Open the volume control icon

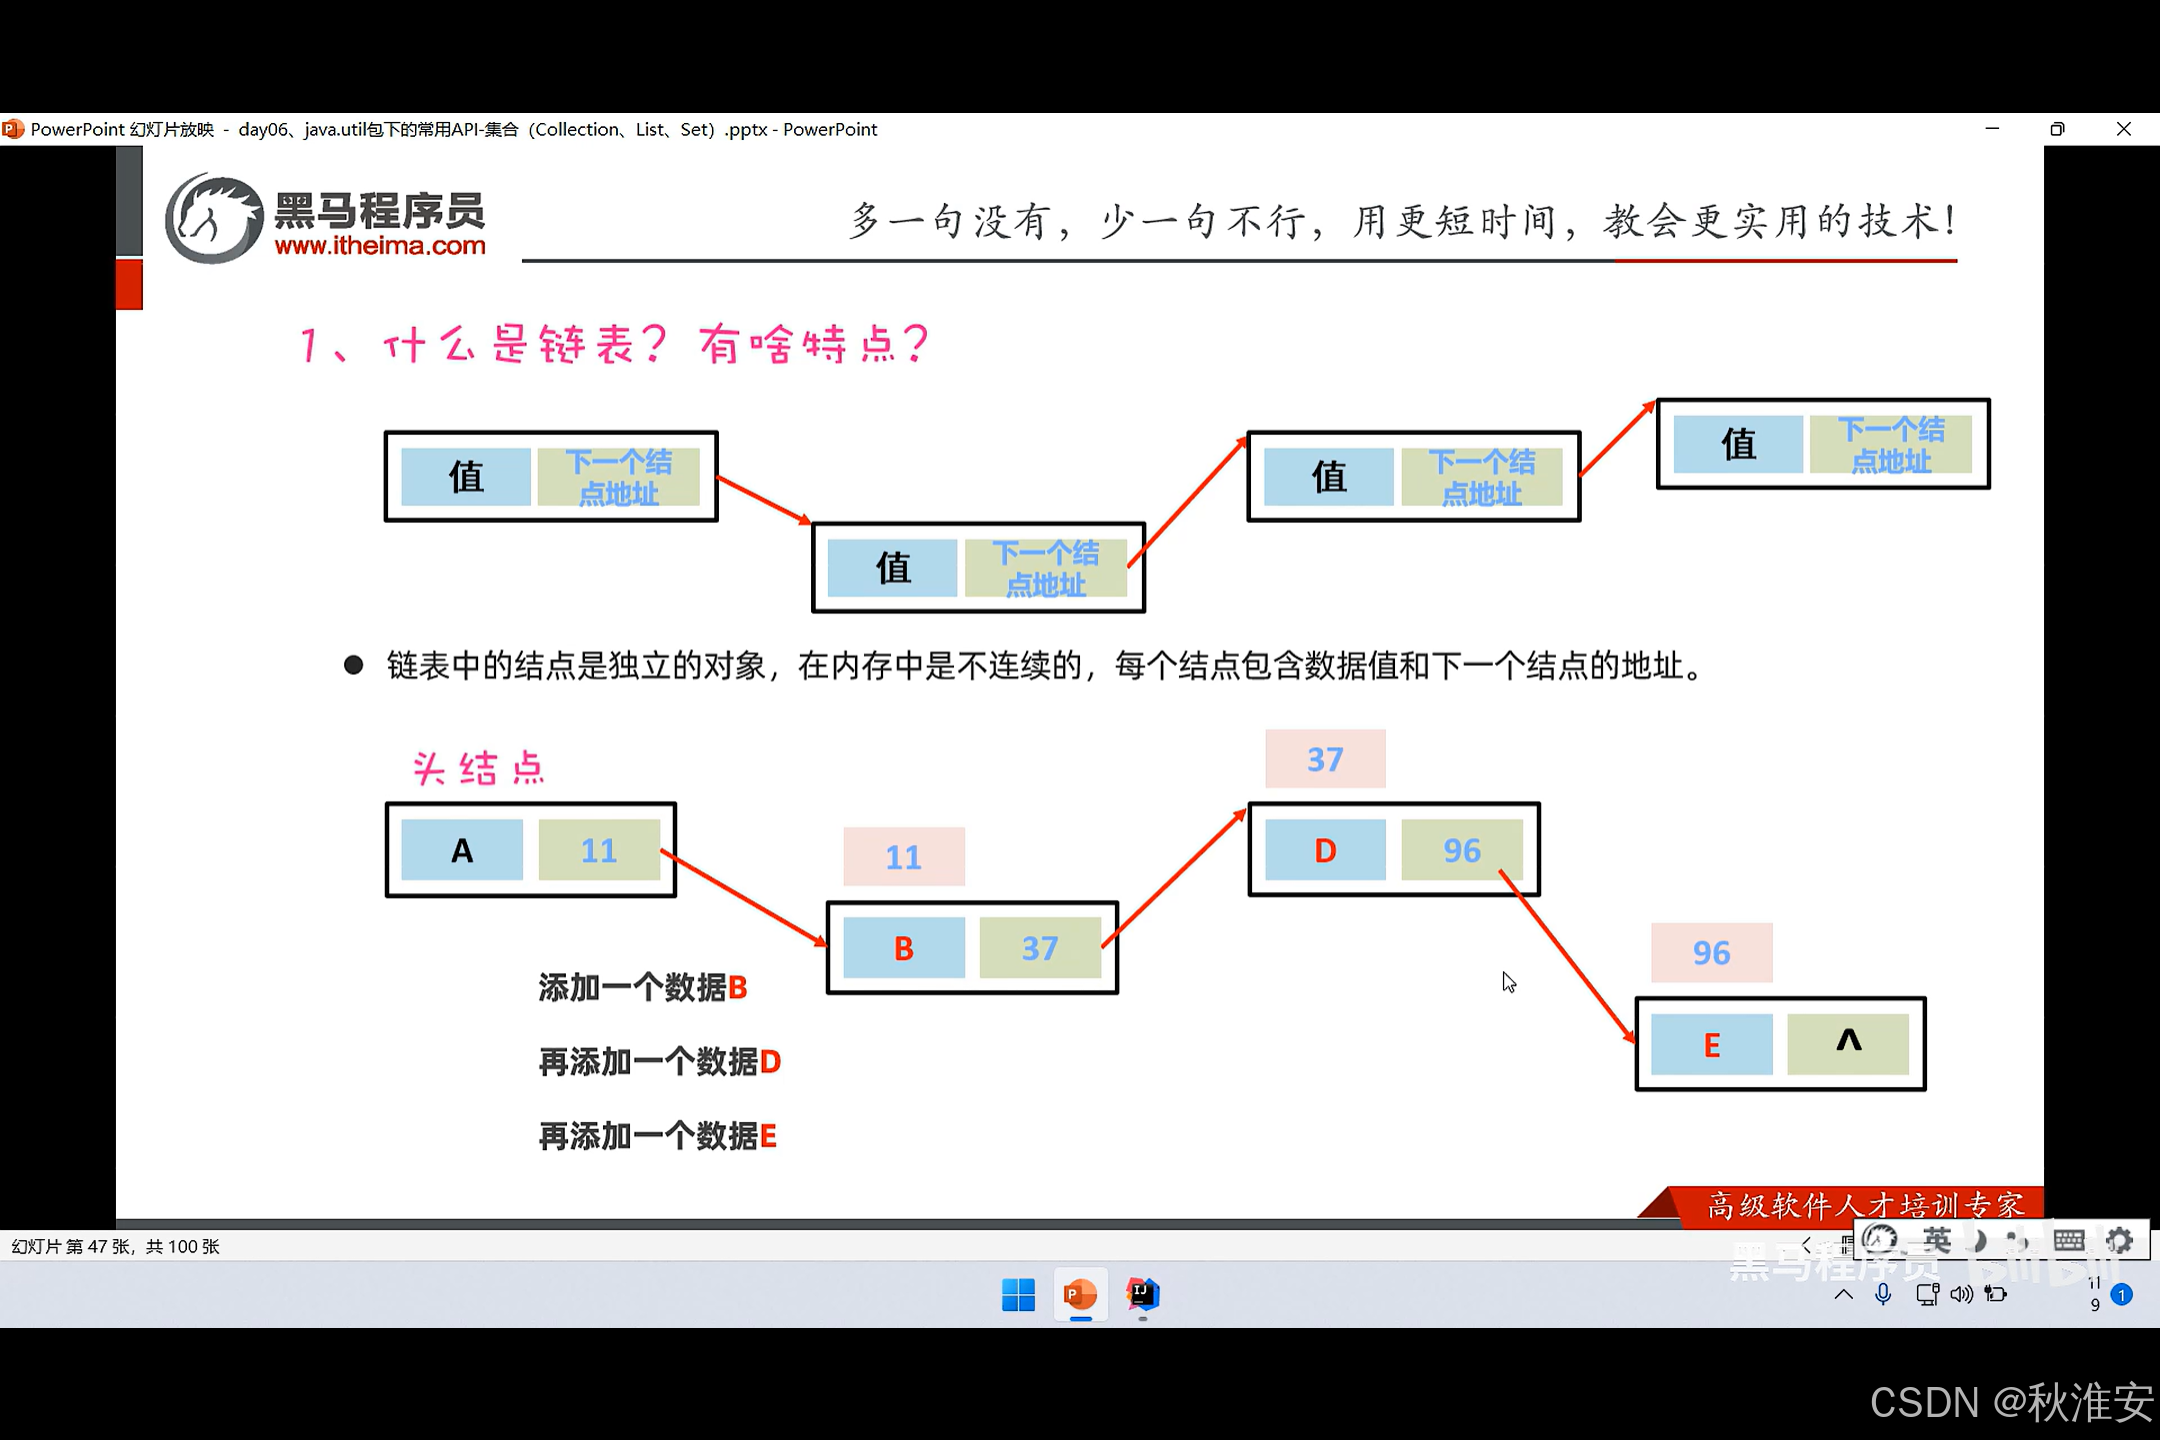1961,1294
